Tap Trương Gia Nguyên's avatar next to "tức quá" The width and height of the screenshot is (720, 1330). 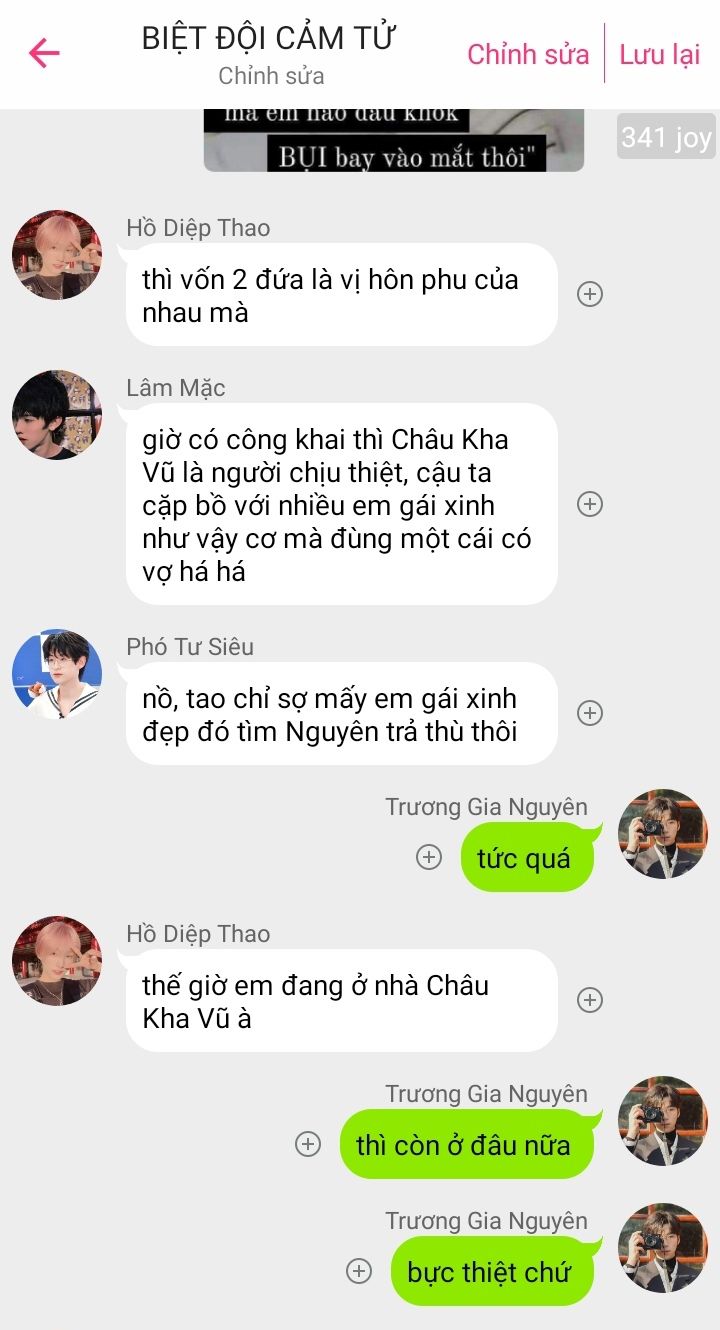click(663, 834)
